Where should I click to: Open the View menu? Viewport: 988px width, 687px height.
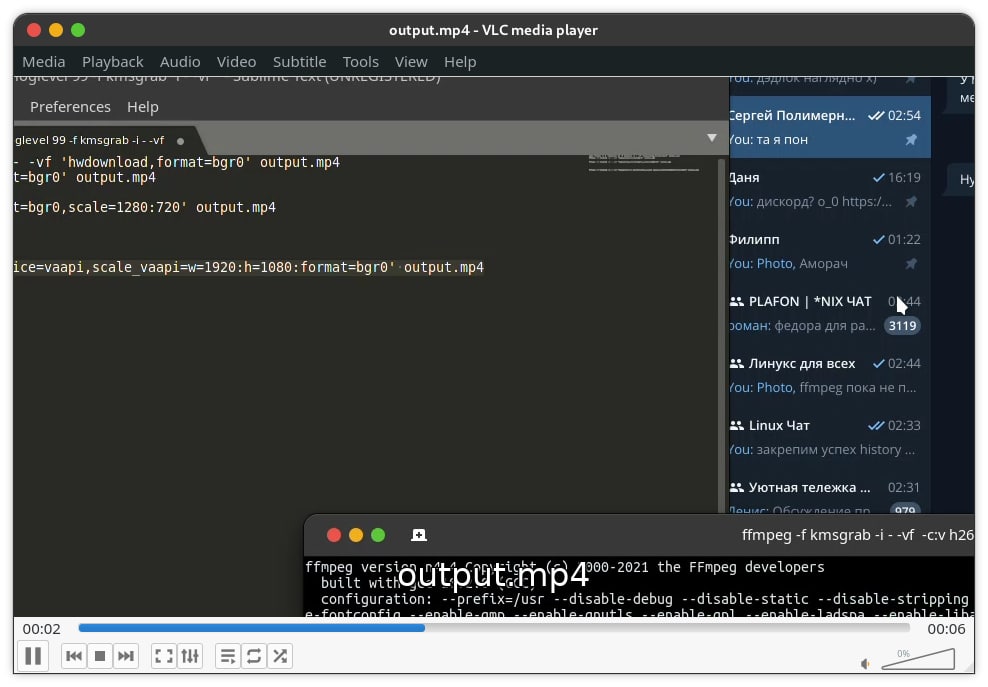pyautogui.click(x=410, y=61)
